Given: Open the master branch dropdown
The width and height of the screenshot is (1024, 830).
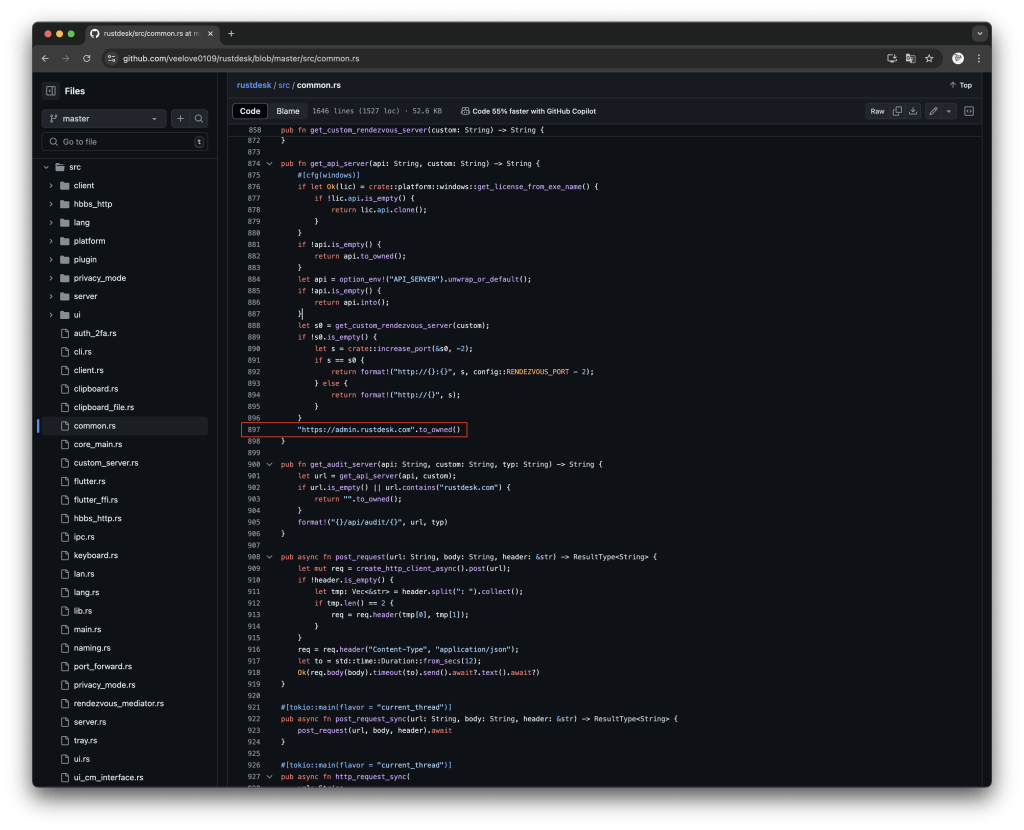Looking at the screenshot, I should point(104,118).
